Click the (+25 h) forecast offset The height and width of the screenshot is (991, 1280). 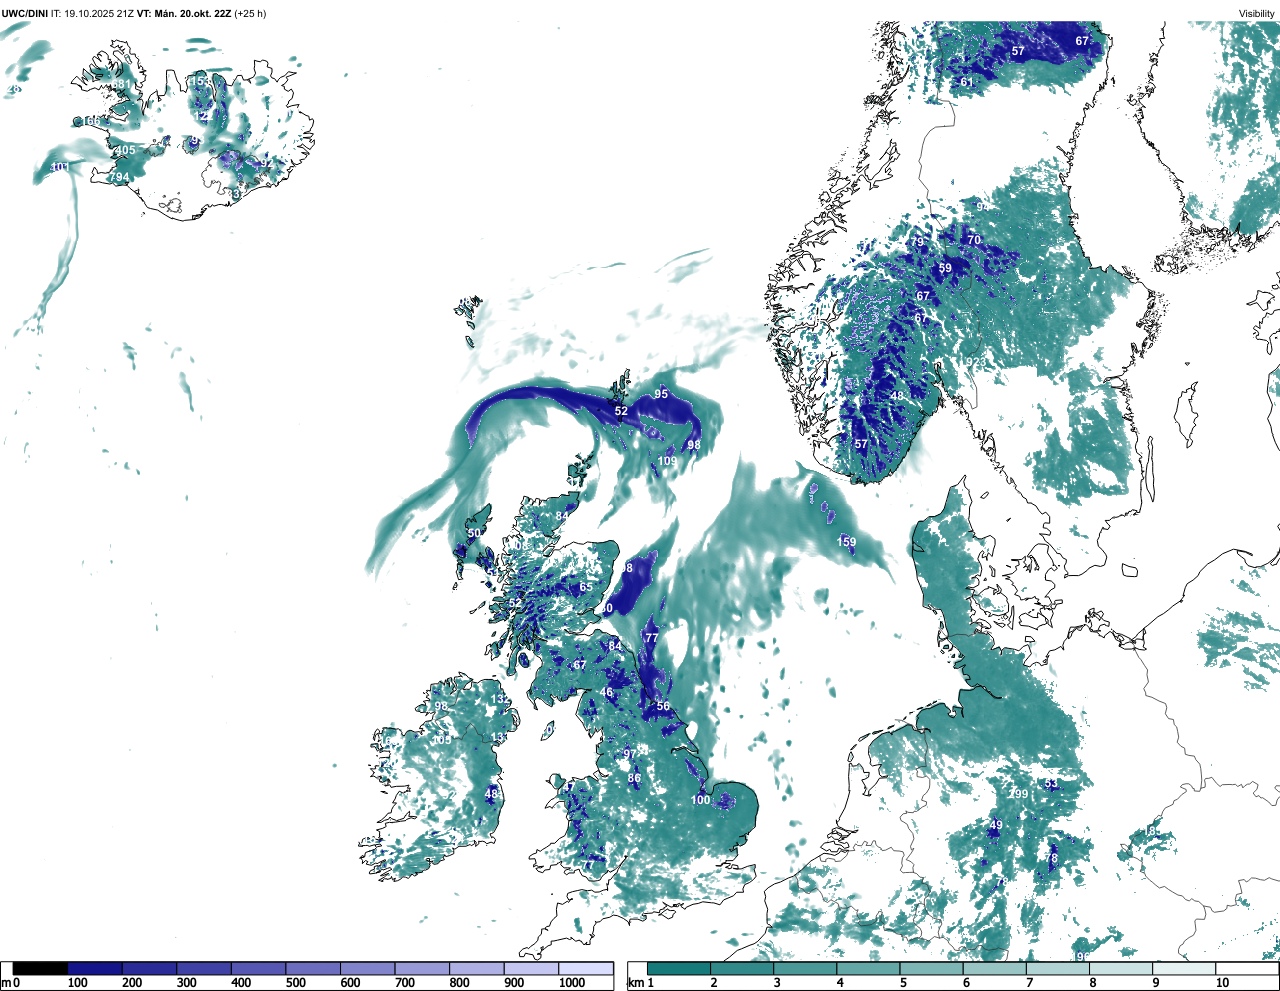click(250, 14)
